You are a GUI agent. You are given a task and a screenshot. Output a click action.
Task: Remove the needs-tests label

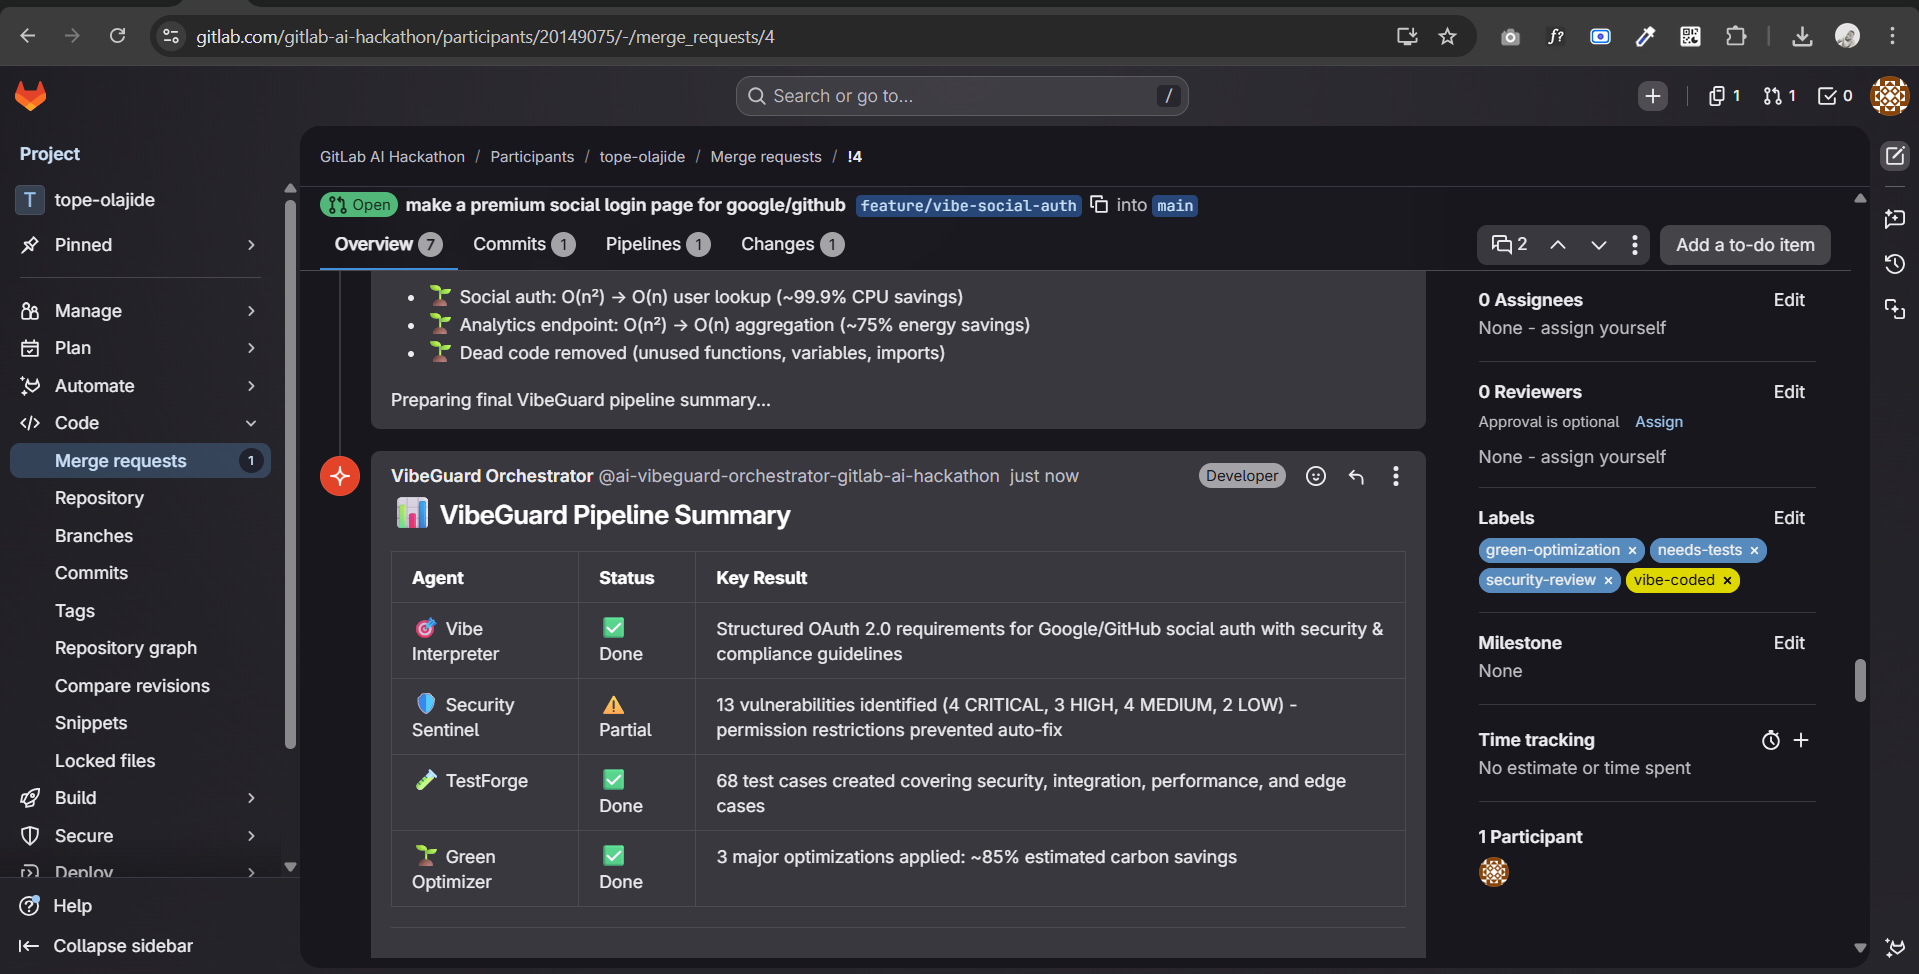1754,551
